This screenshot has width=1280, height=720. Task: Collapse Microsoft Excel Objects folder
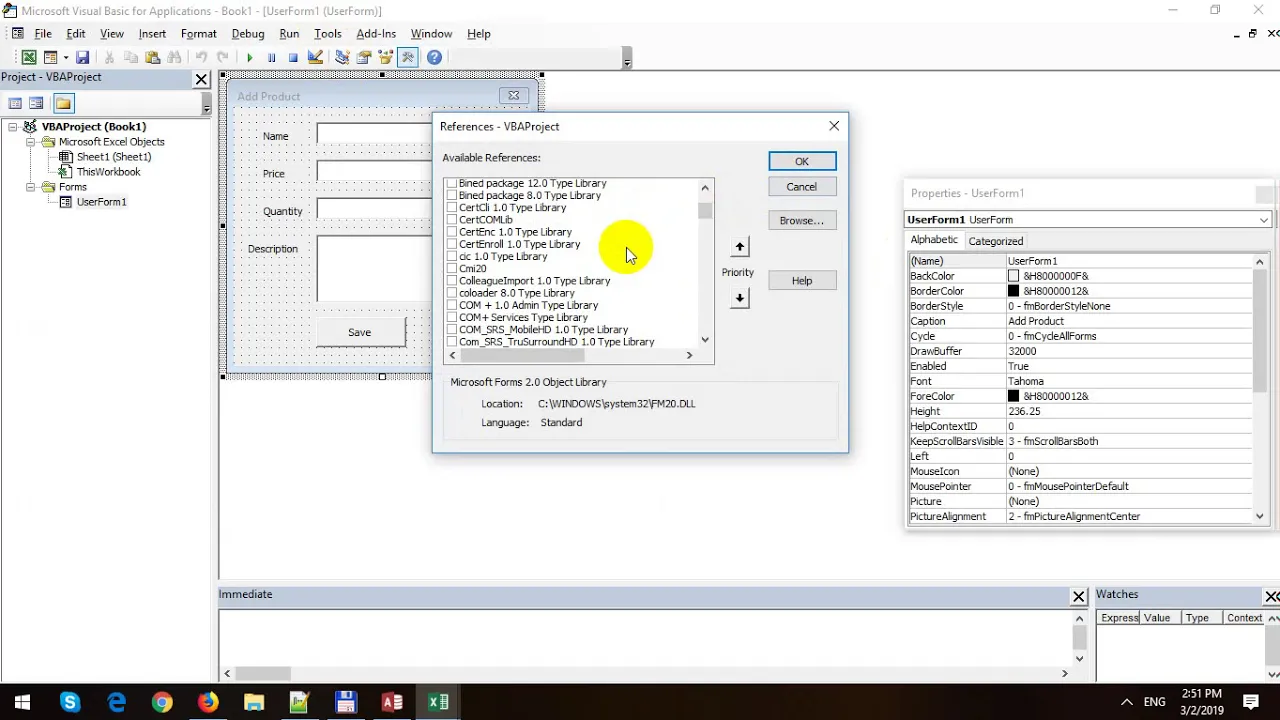pos(31,142)
